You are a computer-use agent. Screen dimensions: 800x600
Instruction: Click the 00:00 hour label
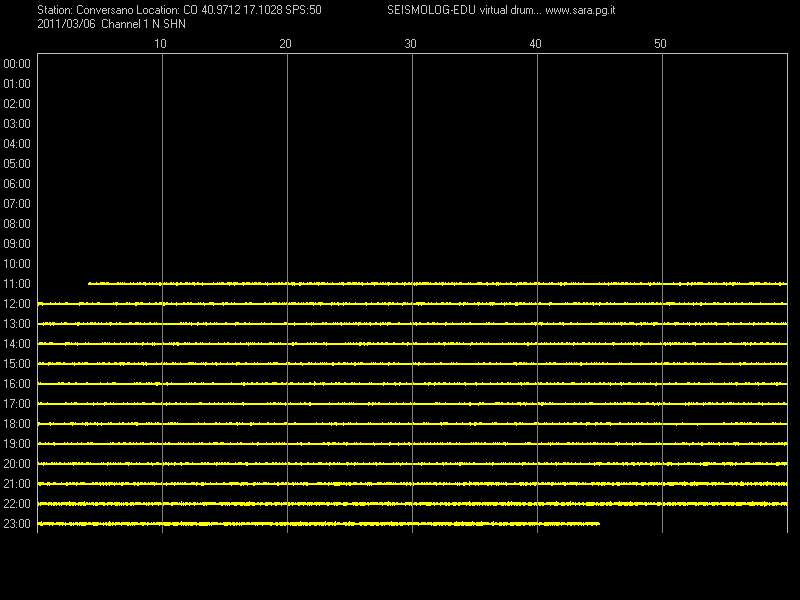pyautogui.click(x=17, y=64)
